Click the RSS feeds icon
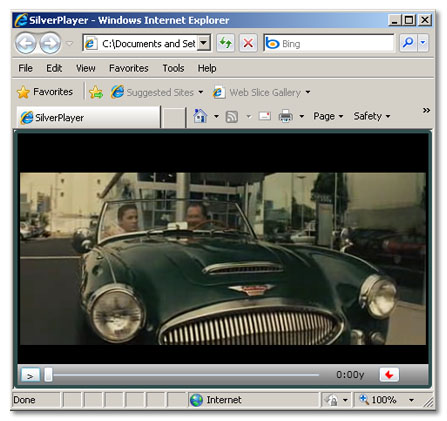This screenshot has height=421, width=447. pos(232,117)
